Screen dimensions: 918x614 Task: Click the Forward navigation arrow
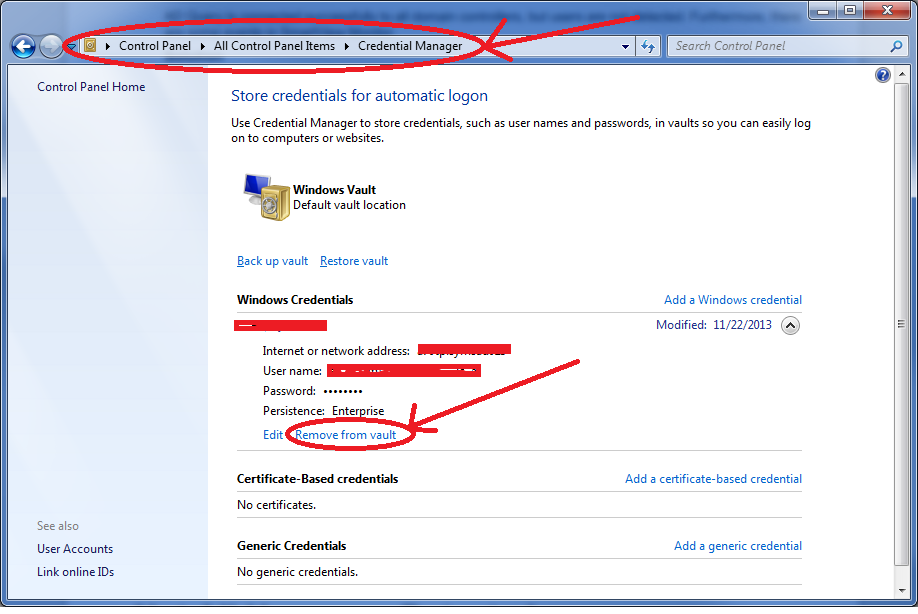click(x=51, y=46)
